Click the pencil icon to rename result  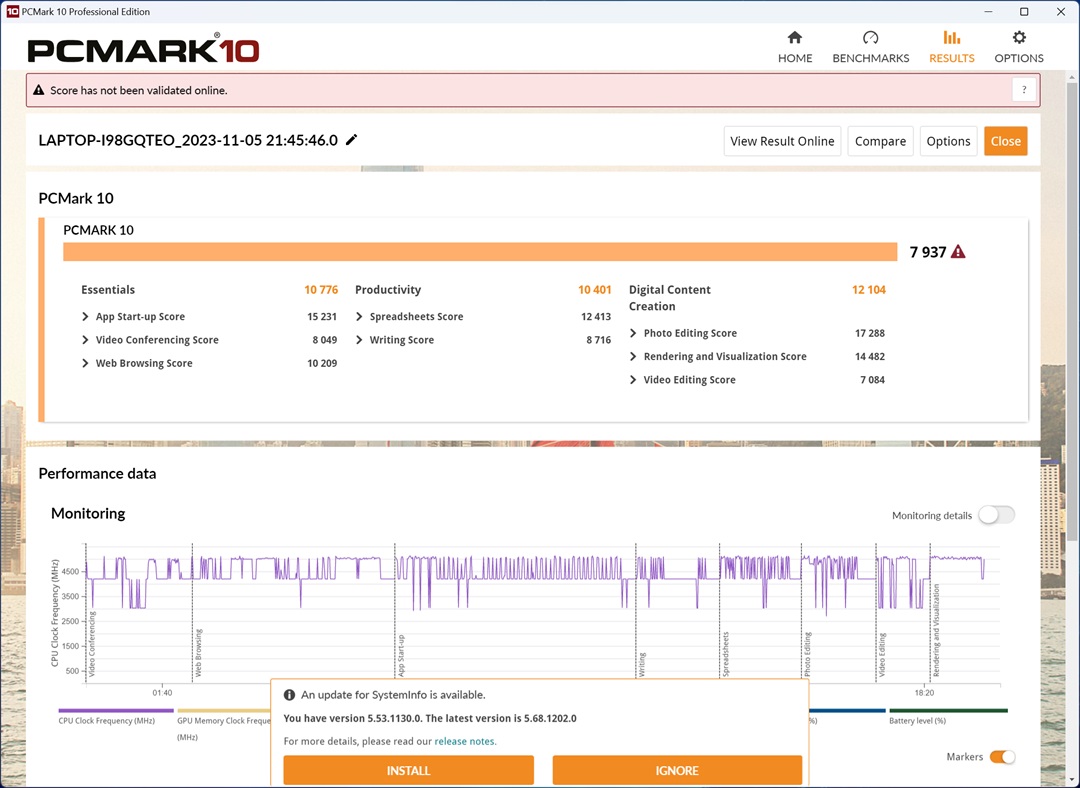coord(351,140)
